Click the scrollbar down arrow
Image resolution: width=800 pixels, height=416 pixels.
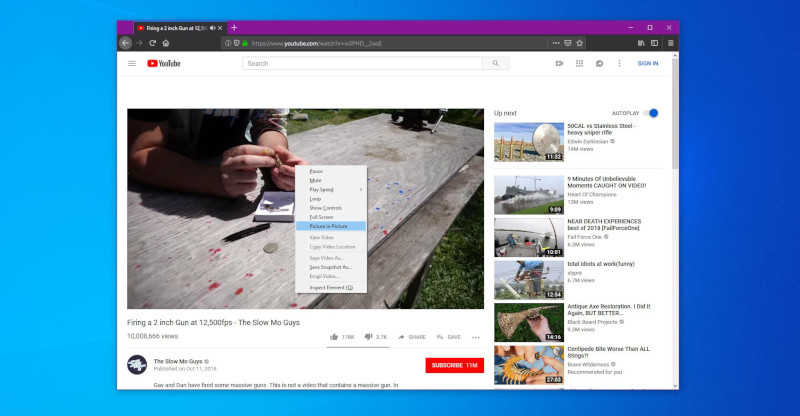tap(676, 386)
